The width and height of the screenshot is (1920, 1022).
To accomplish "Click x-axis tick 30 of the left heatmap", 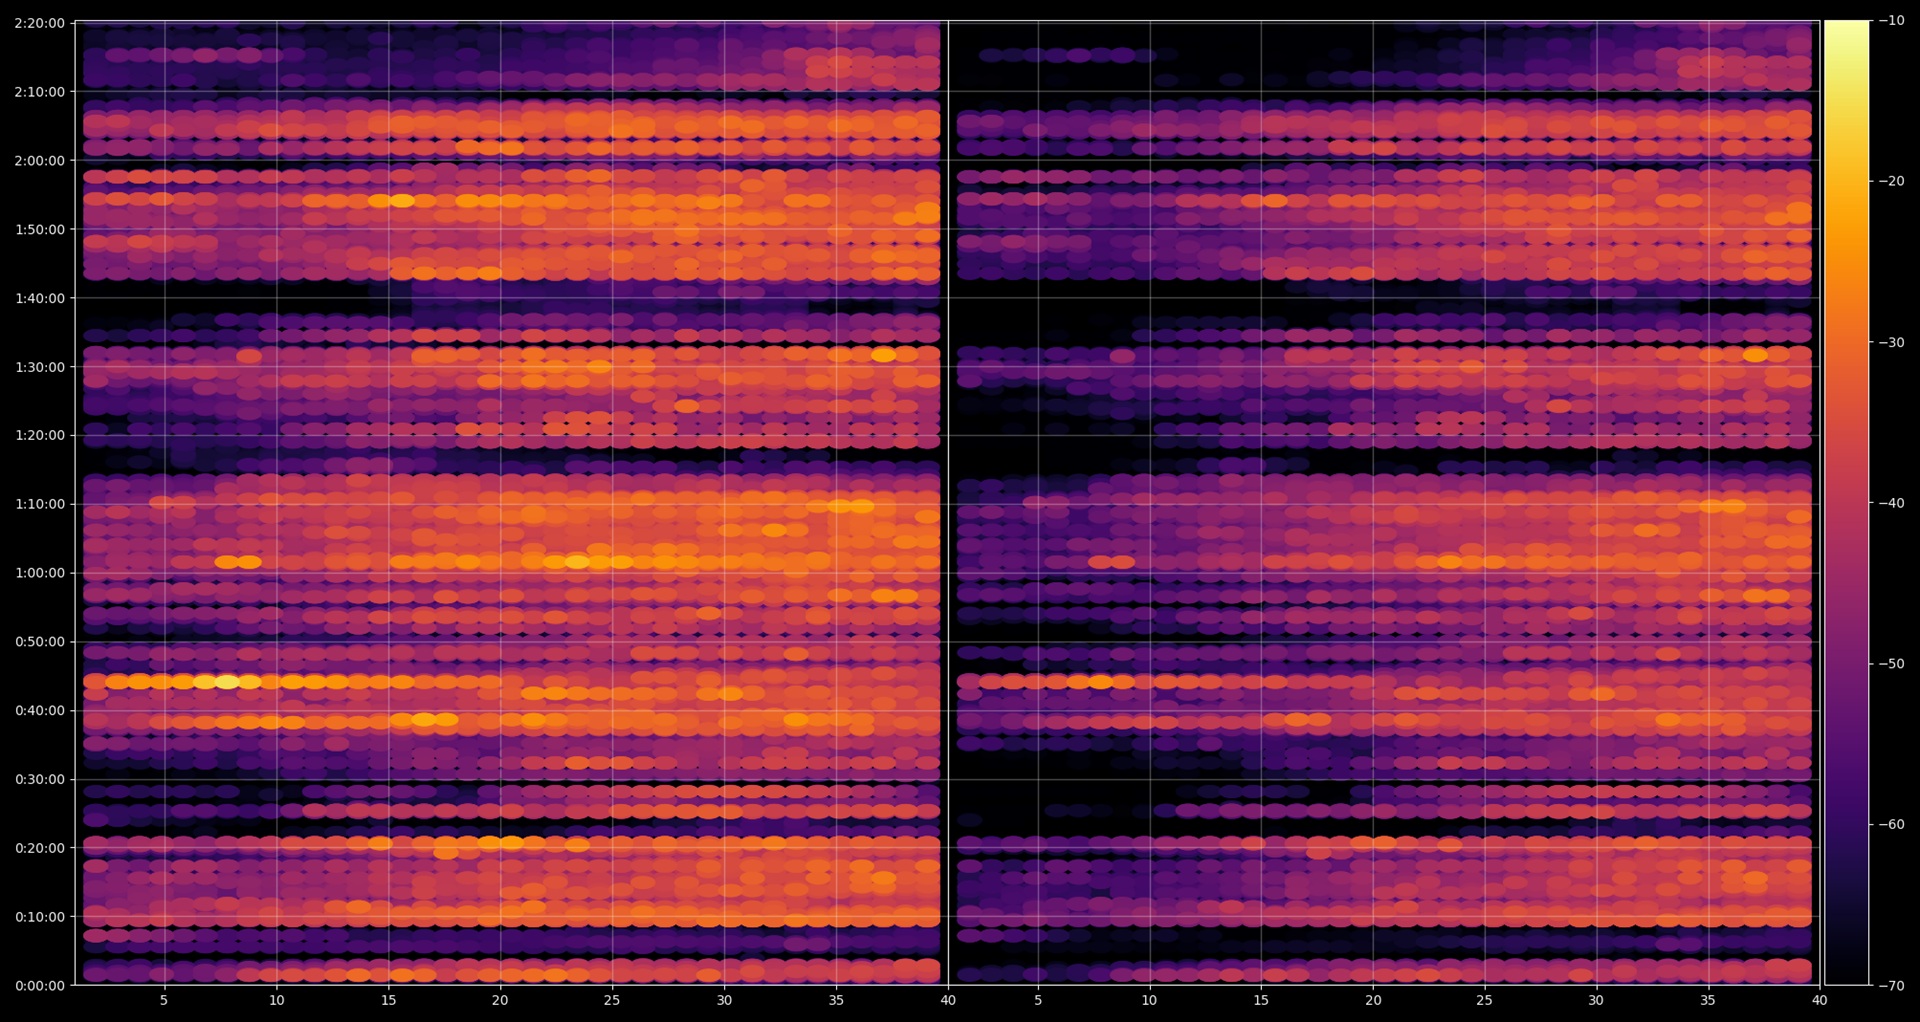I will [x=724, y=1000].
